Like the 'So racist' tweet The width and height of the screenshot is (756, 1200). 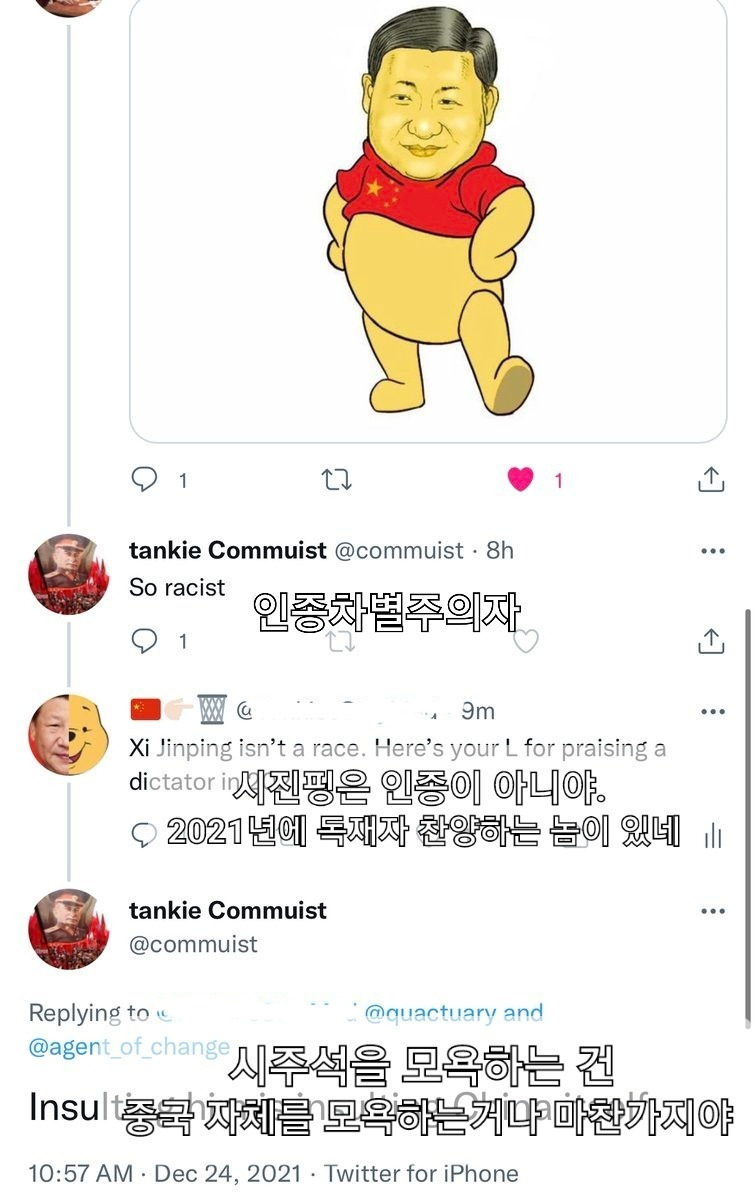[526, 641]
